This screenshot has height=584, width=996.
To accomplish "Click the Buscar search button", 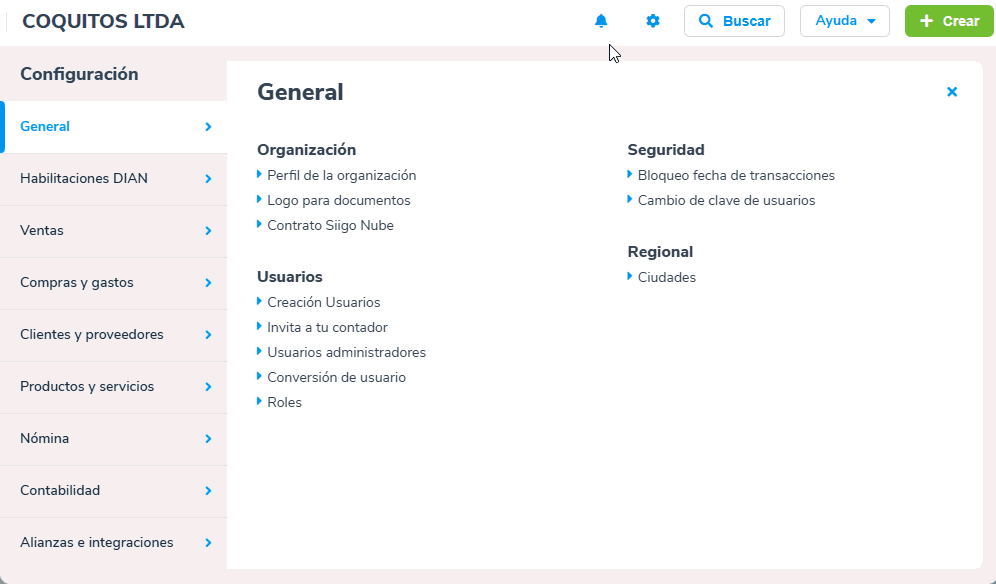I will point(734,21).
